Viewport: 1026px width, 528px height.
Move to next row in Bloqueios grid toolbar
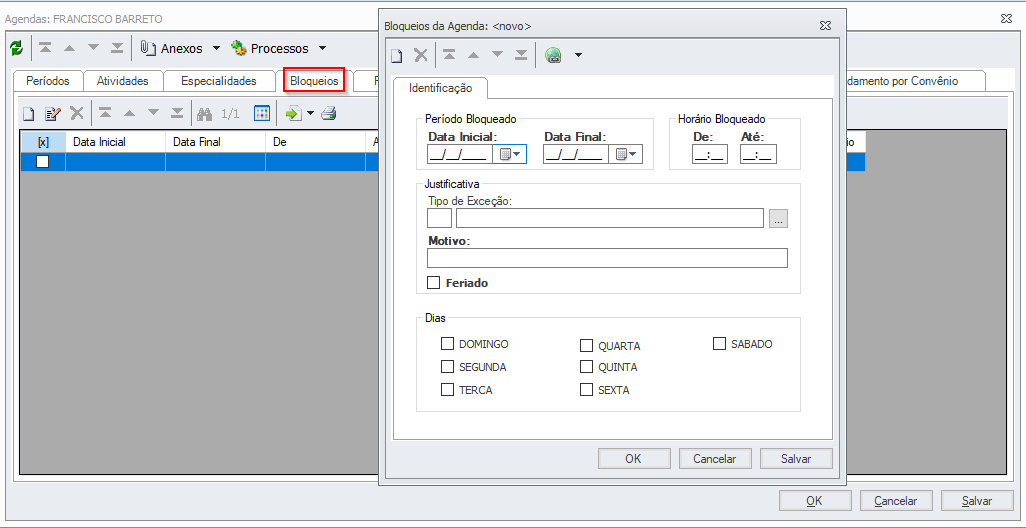click(153, 113)
